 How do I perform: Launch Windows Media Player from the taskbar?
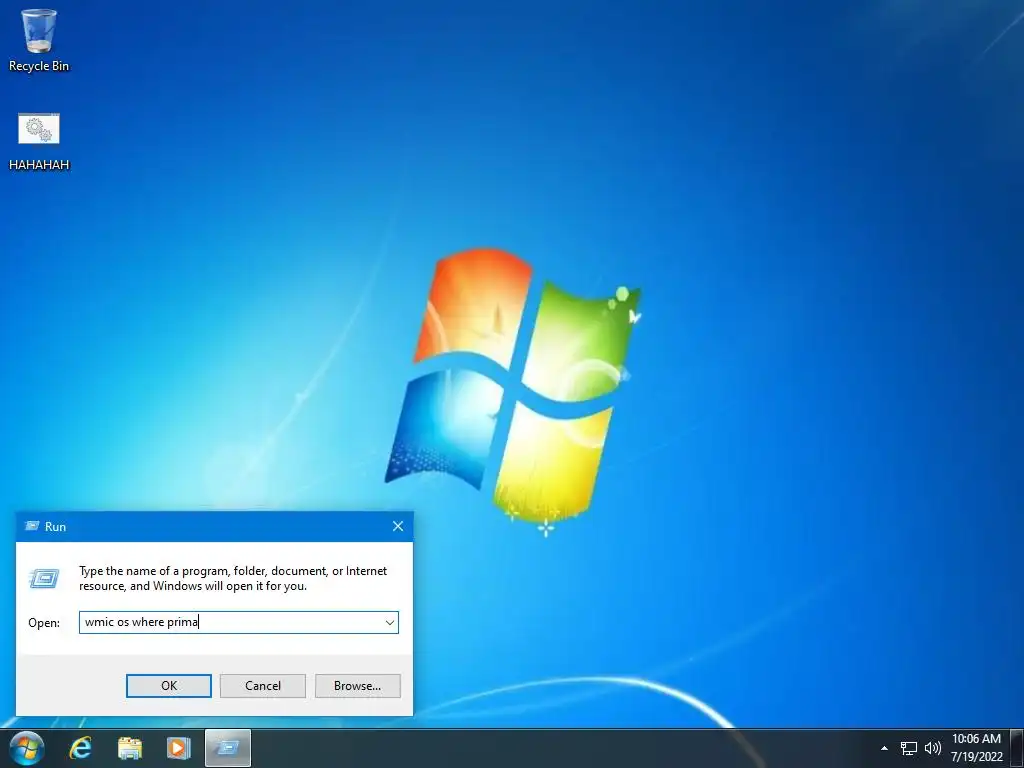(x=178, y=748)
